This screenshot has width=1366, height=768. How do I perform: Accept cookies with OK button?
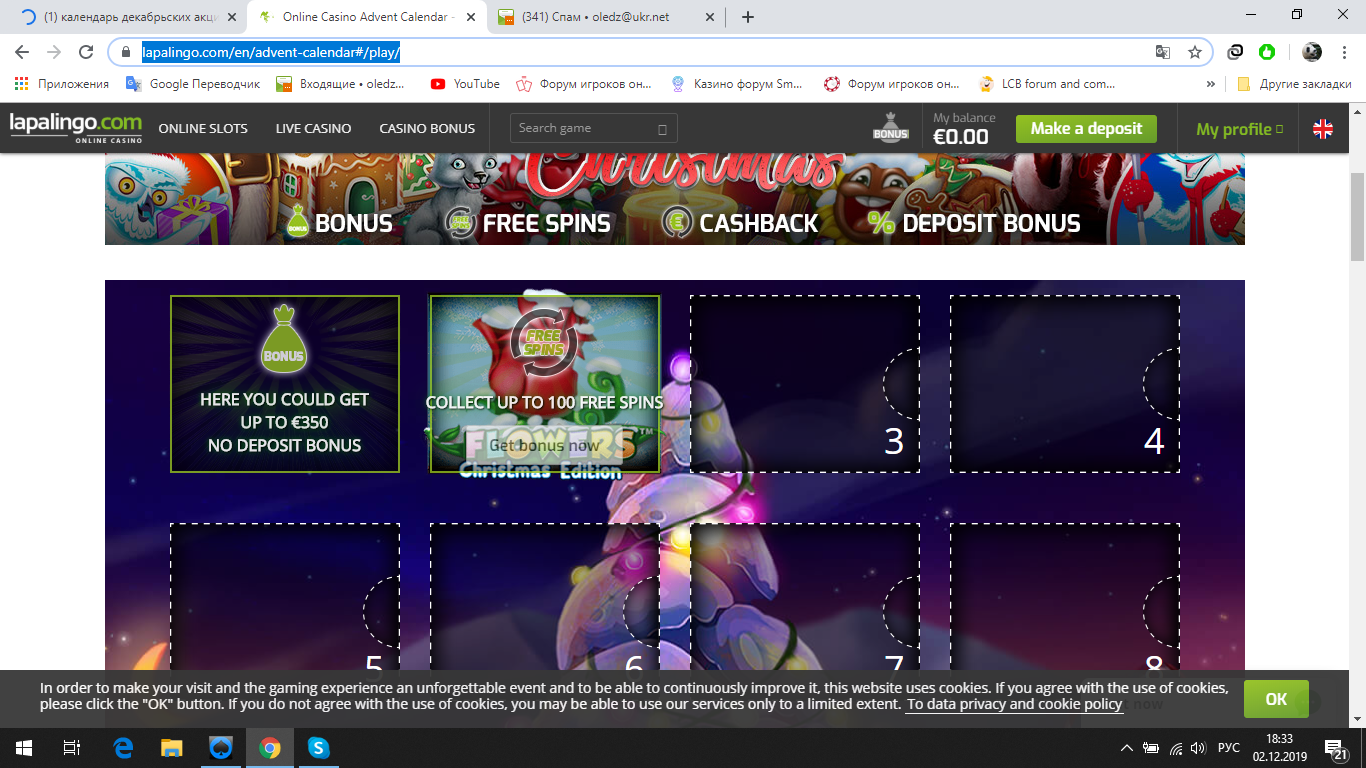click(1276, 699)
